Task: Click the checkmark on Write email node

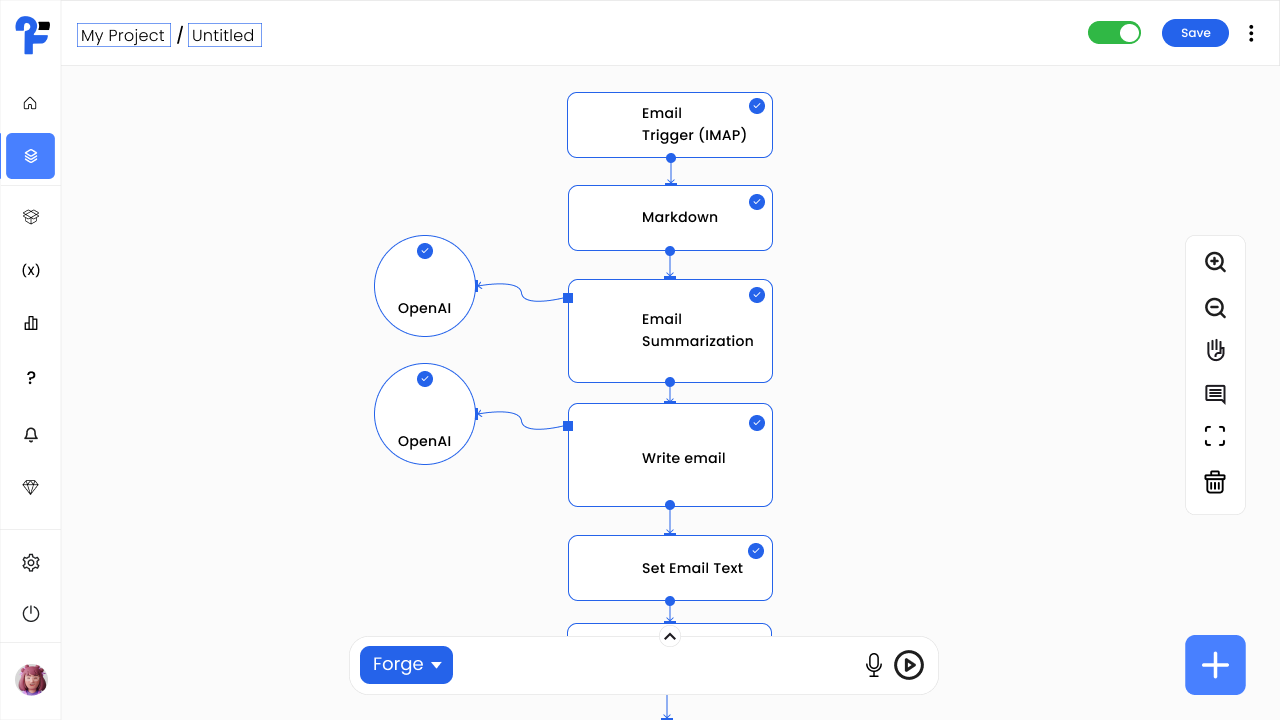Action: 757,423
